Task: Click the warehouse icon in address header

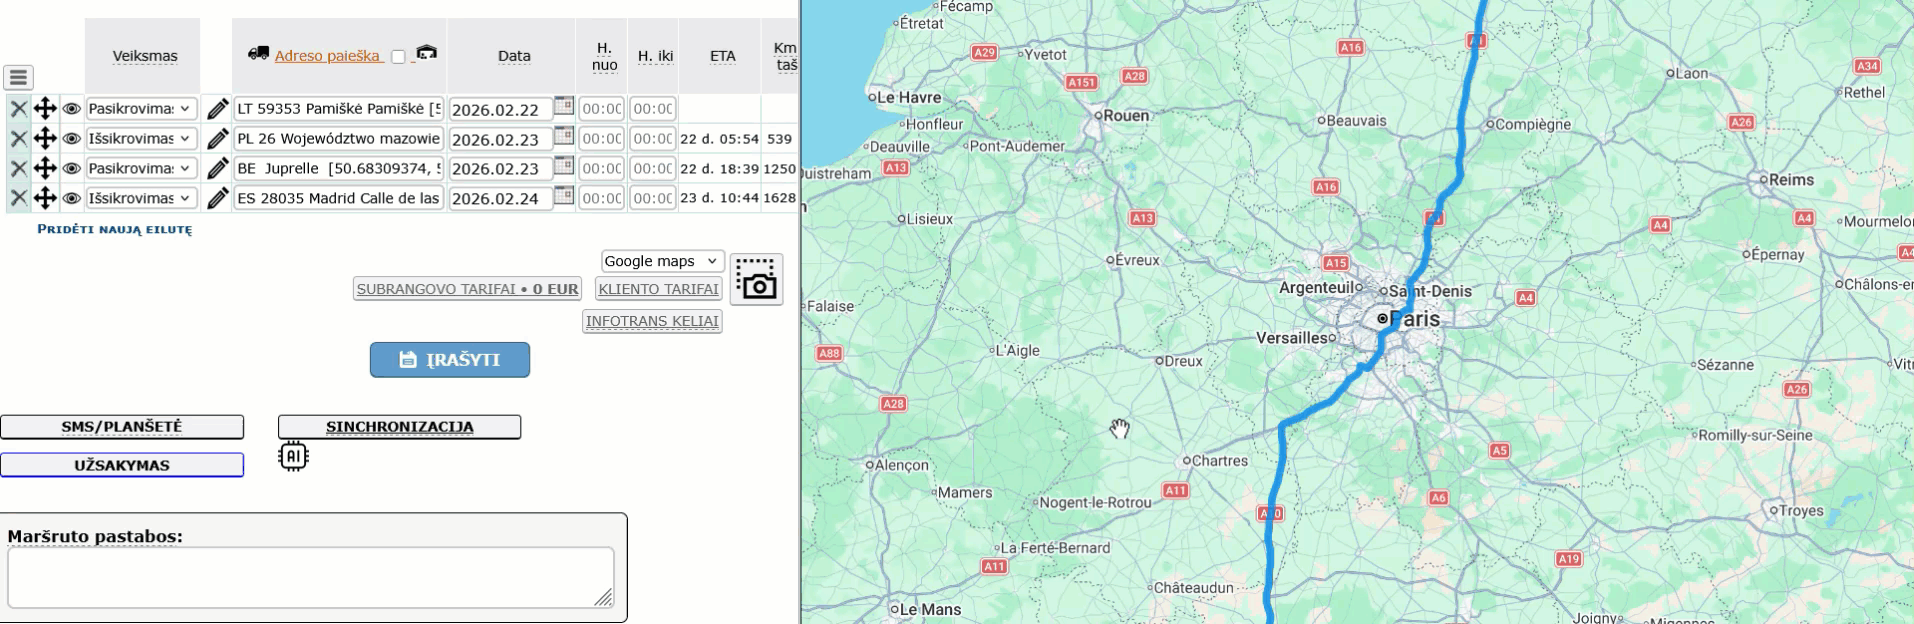Action: tap(427, 52)
